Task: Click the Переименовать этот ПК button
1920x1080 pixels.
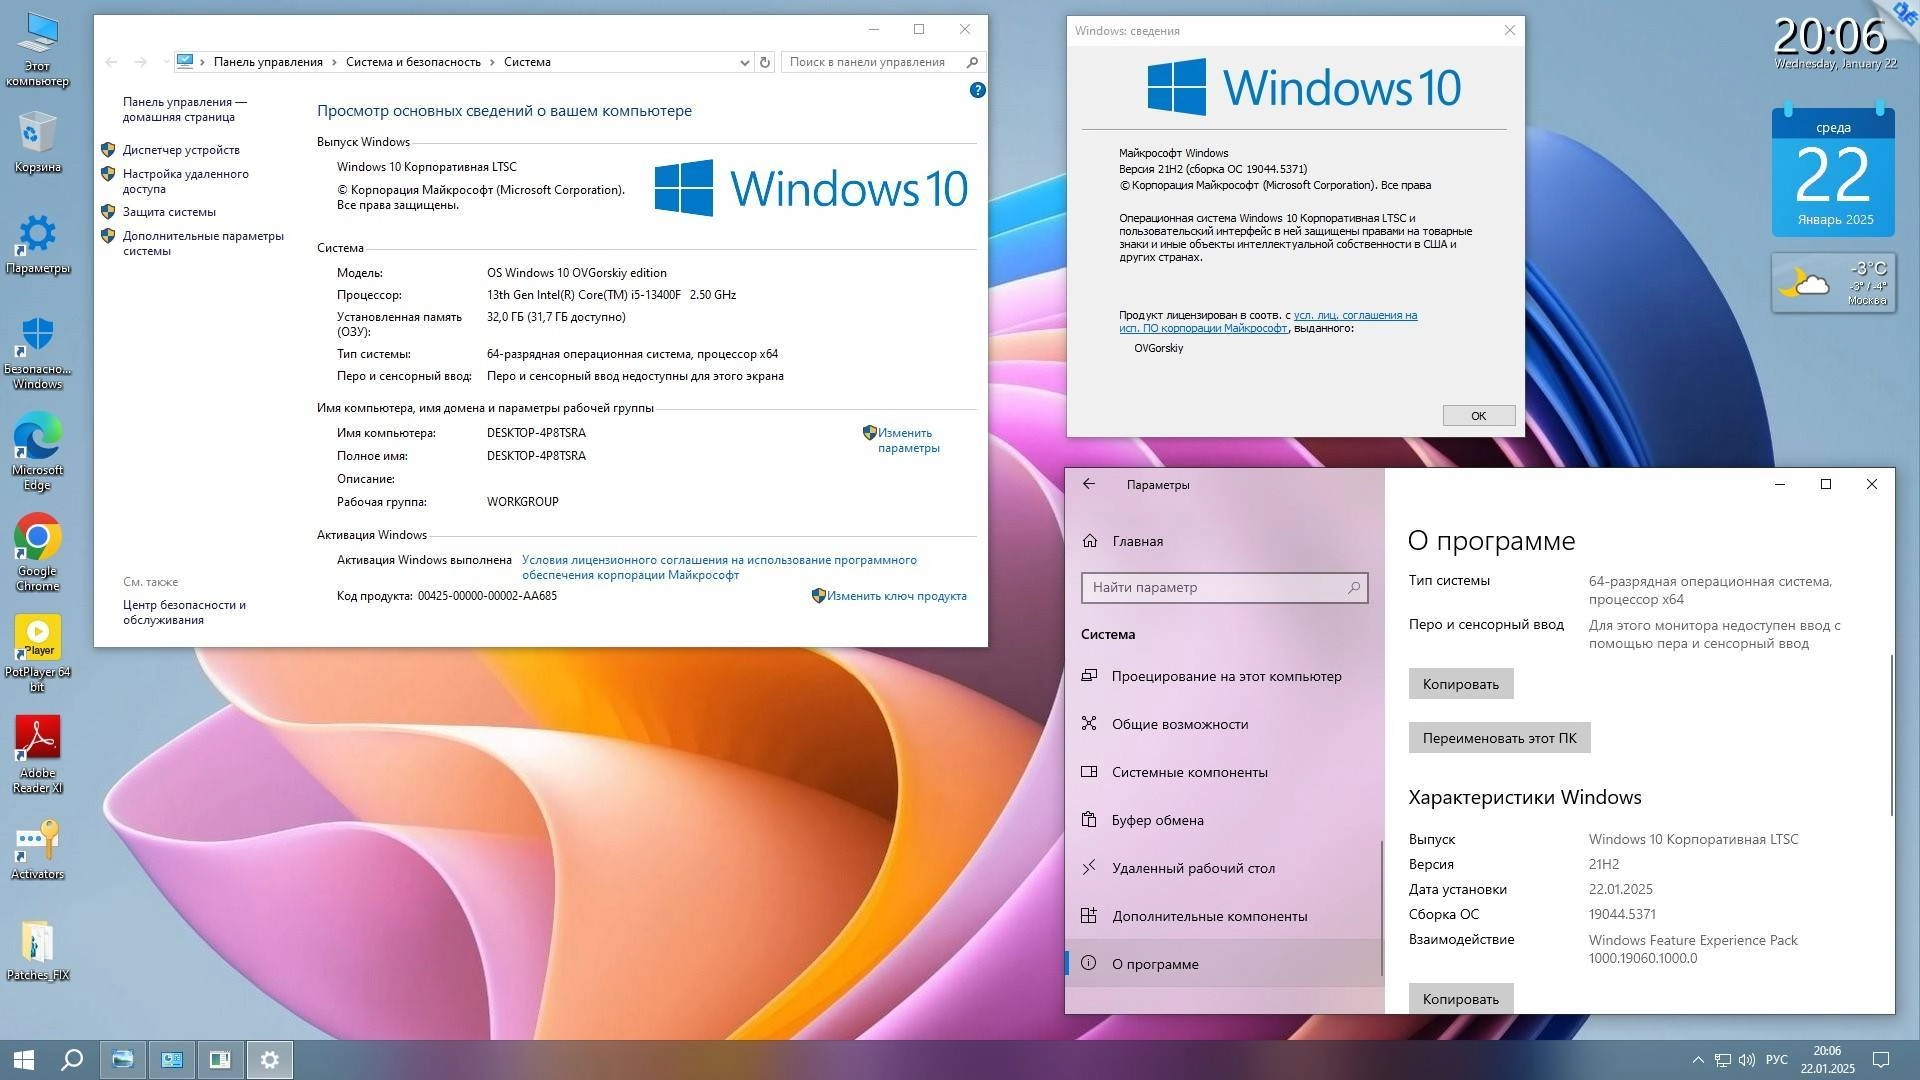Action: click(x=1498, y=737)
